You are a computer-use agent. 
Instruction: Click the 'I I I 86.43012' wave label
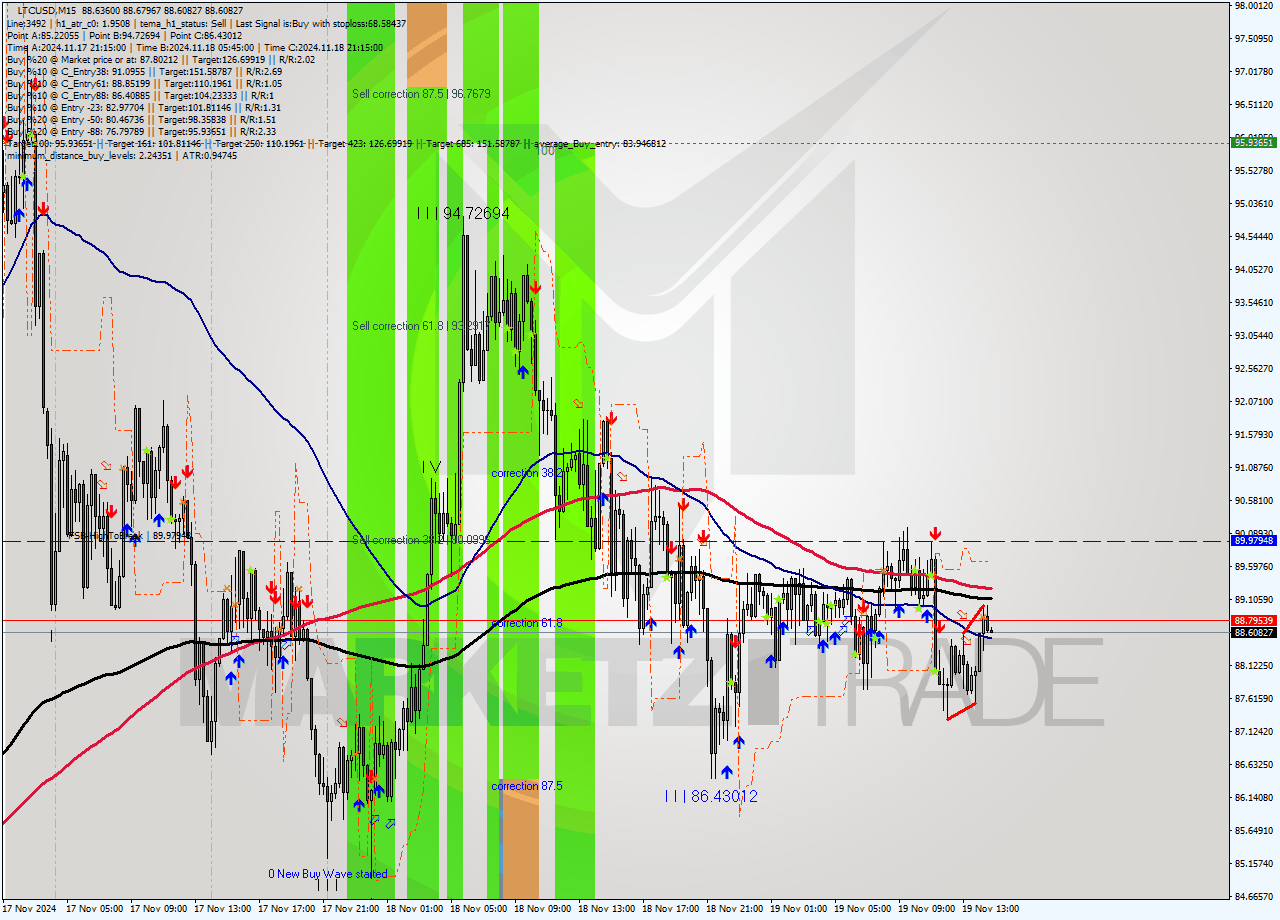710,796
